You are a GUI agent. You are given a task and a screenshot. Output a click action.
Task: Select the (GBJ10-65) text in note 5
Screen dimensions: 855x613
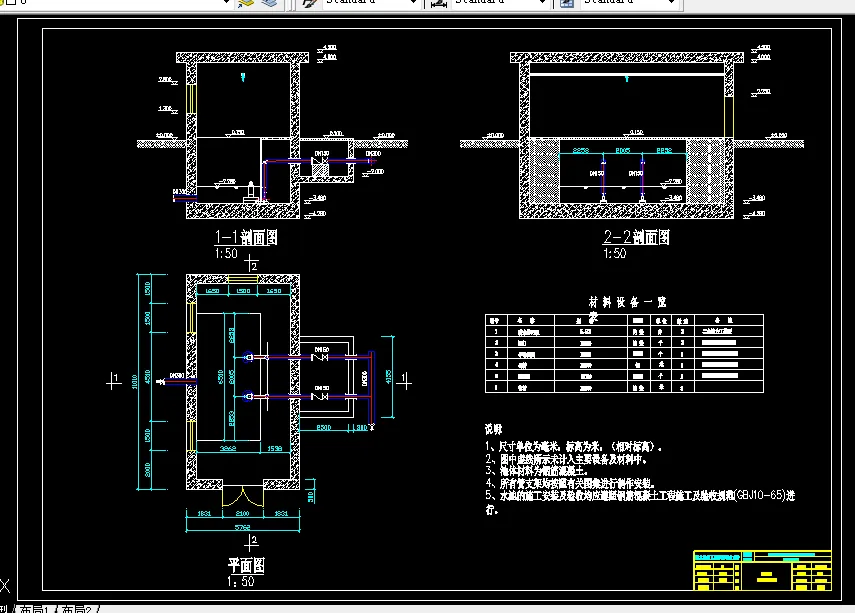(x=760, y=495)
